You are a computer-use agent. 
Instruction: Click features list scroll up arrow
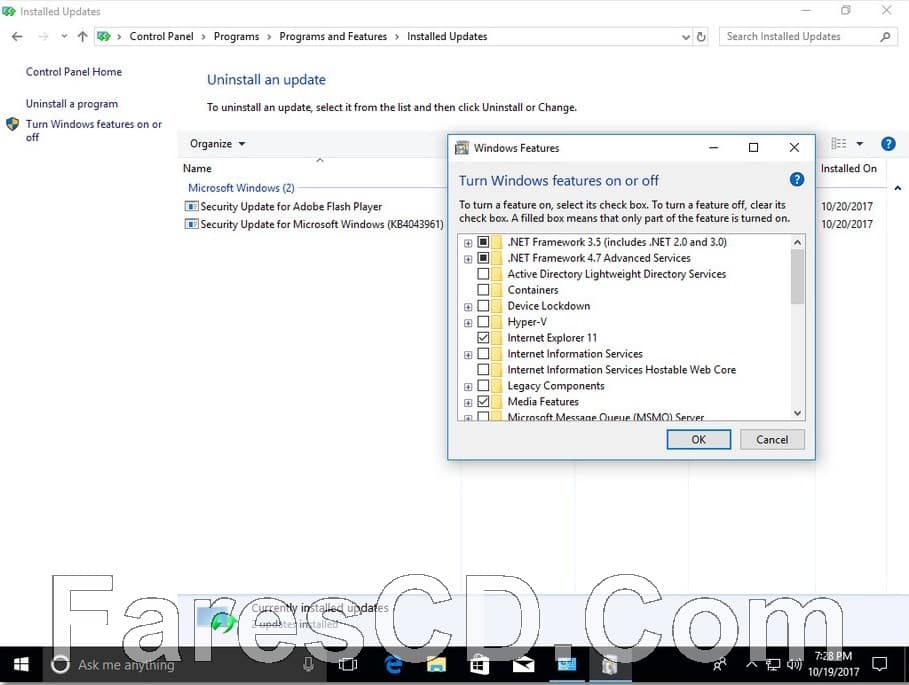click(x=797, y=242)
